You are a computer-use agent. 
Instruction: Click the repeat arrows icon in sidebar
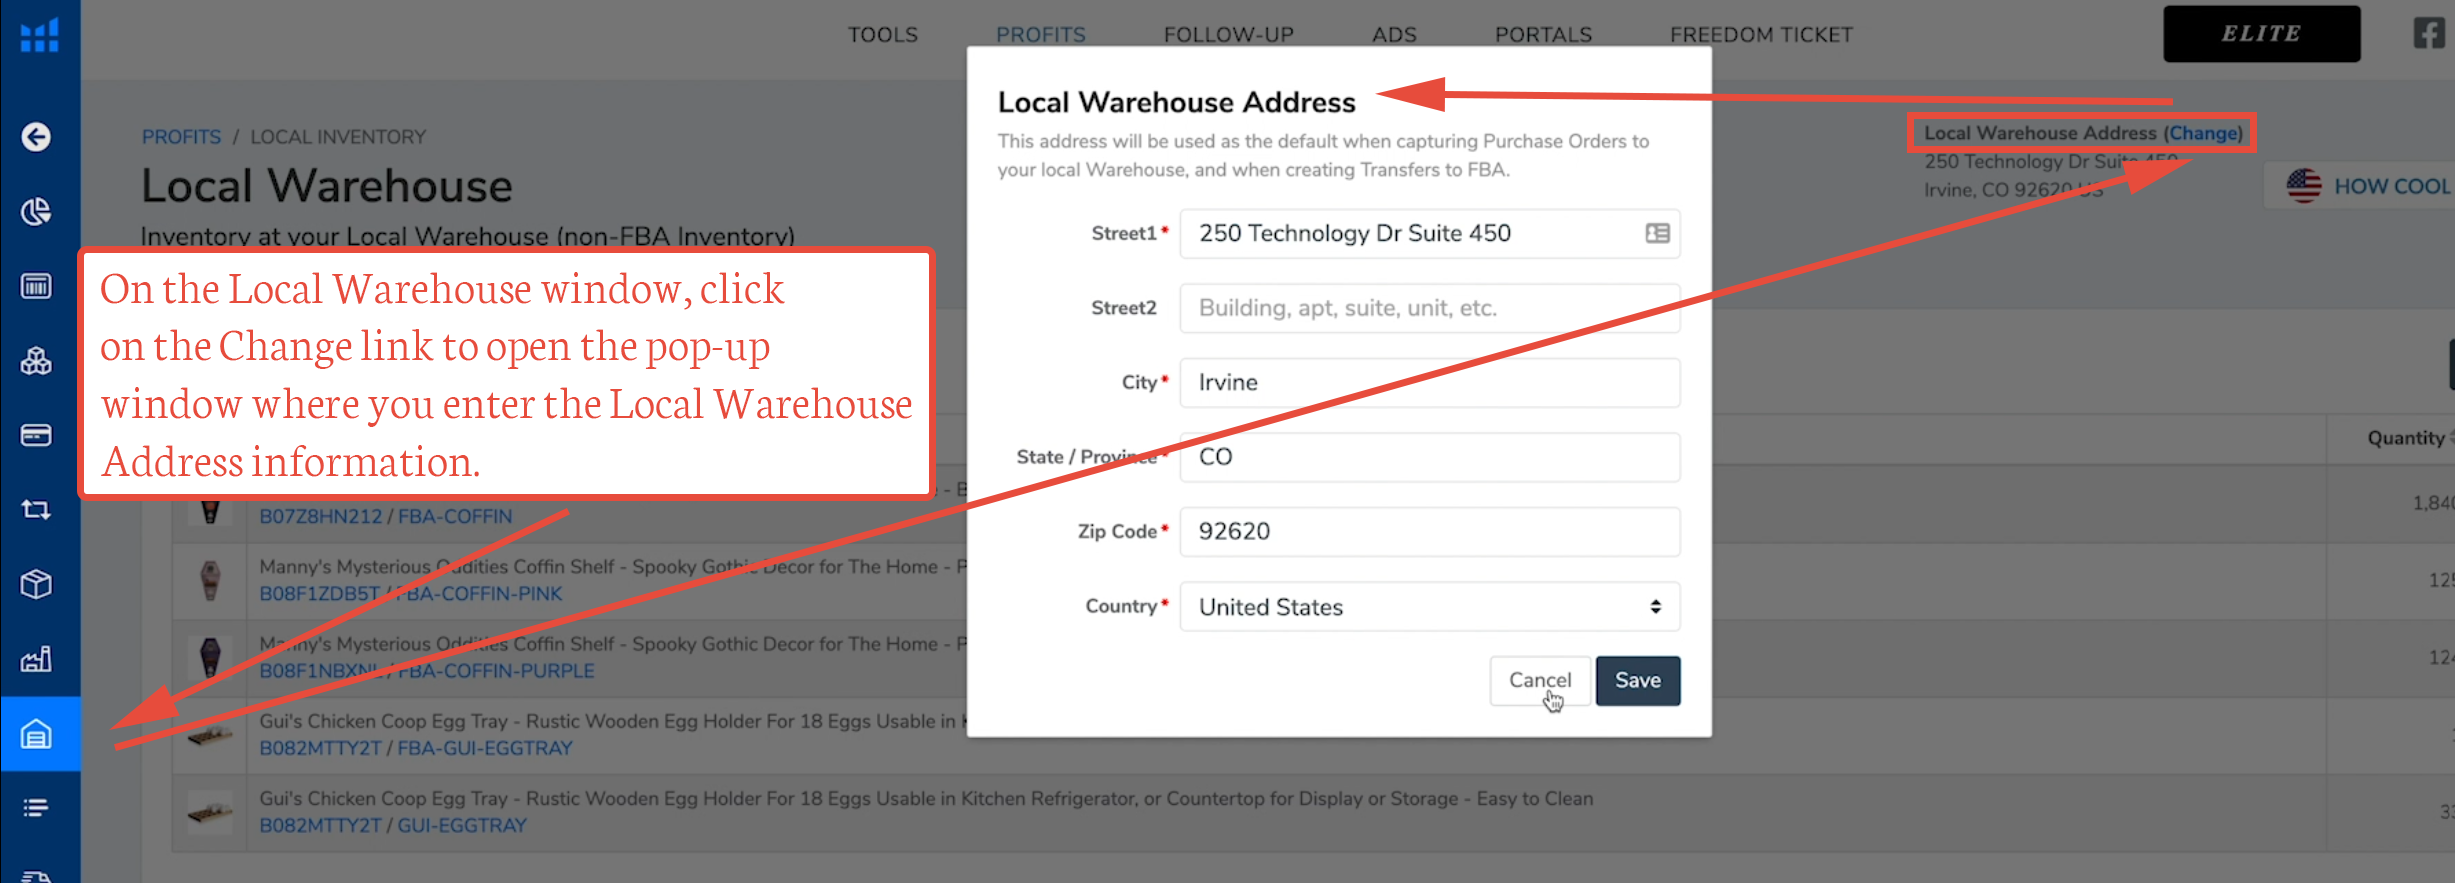(37, 510)
